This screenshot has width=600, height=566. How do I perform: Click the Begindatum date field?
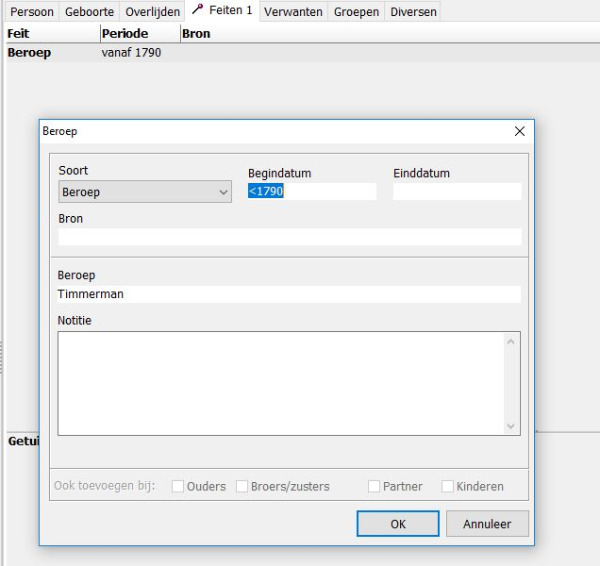(312, 191)
